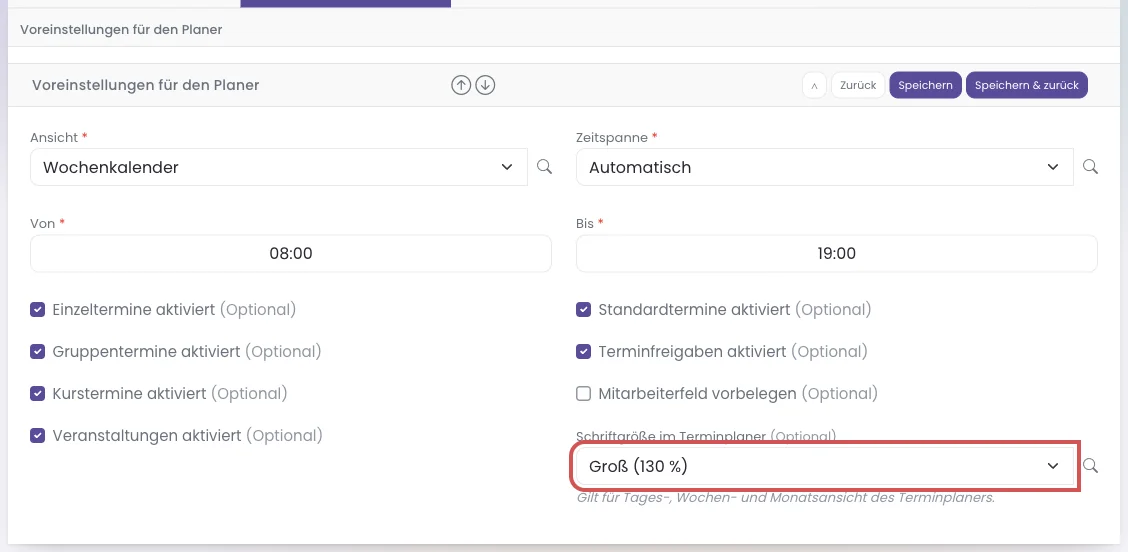Click the magnifier beside the Schriftgröße dropdown
1128x552 pixels.
point(1091,466)
